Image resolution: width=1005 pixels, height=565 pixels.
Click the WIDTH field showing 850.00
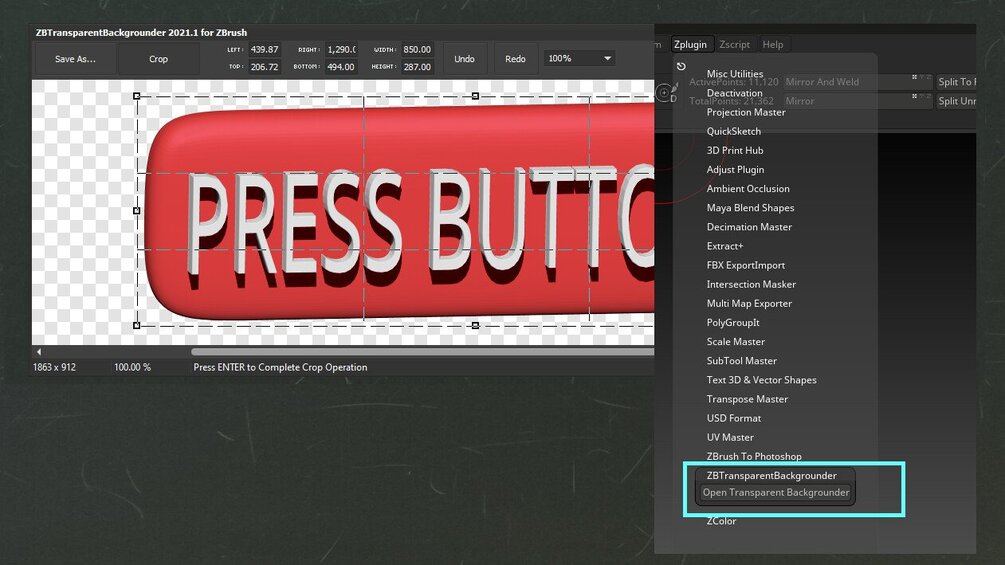[417, 49]
